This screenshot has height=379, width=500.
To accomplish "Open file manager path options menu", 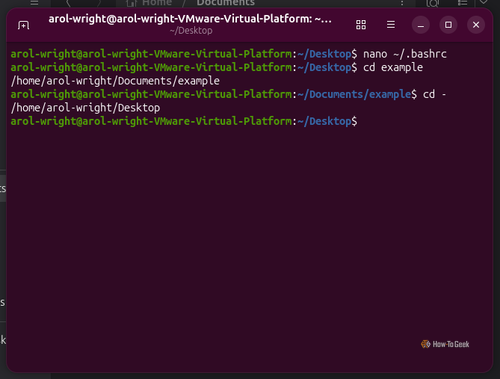I will coord(402,3).
